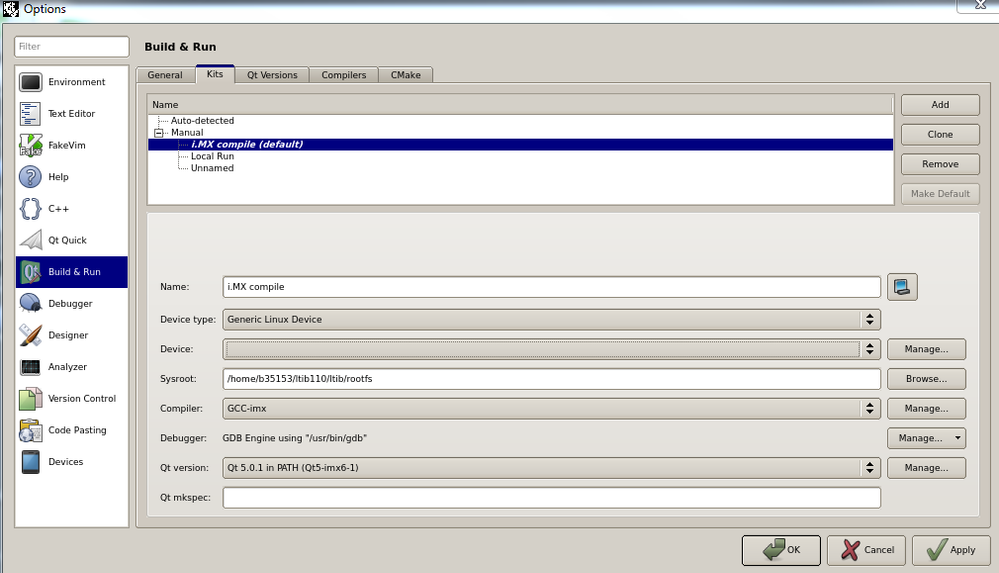
Task: Remove the selected kit
Action: pos(940,164)
